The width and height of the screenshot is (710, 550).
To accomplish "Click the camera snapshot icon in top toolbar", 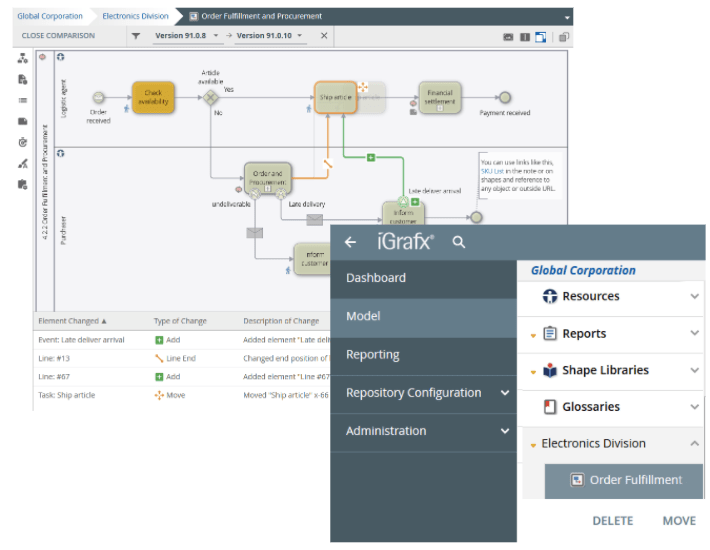I will (x=508, y=37).
